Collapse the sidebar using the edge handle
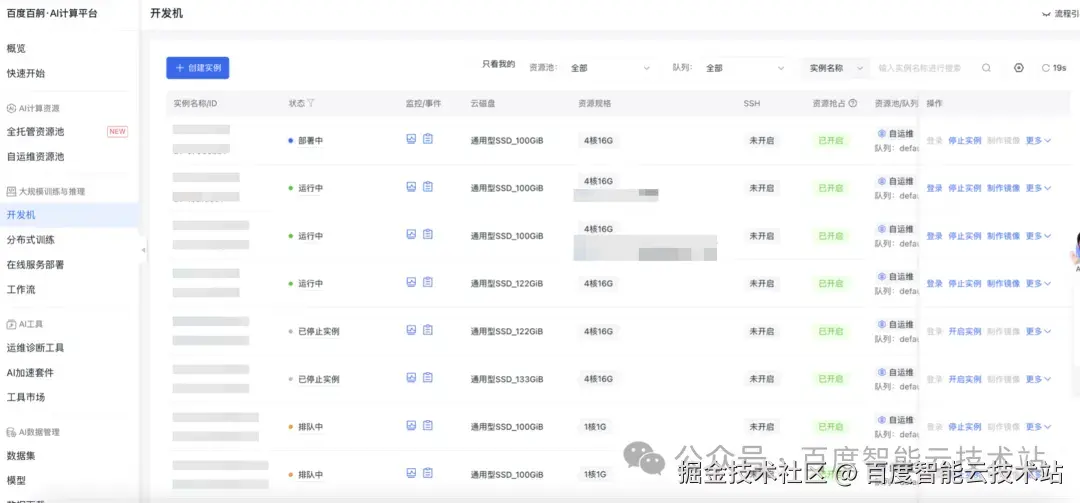Viewport: 1080px width, 503px height. pos(143,250)
